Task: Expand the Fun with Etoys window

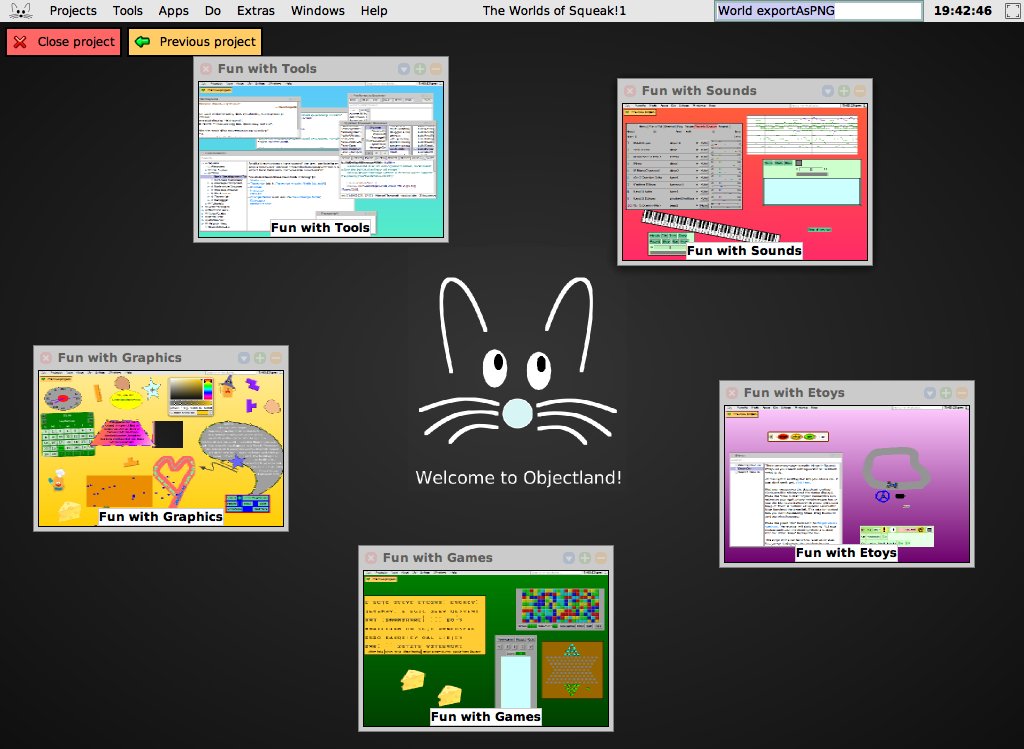Action: (946, 393)
